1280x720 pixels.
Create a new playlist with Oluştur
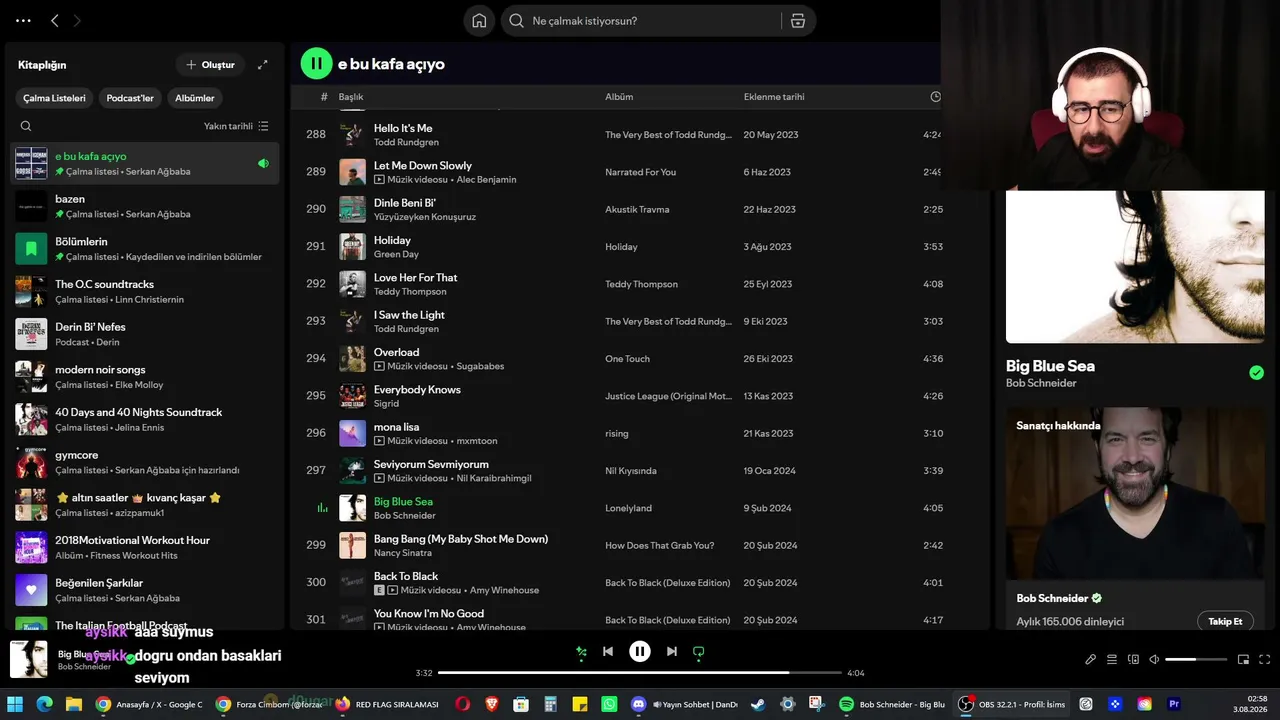click(x=210, y=65)
